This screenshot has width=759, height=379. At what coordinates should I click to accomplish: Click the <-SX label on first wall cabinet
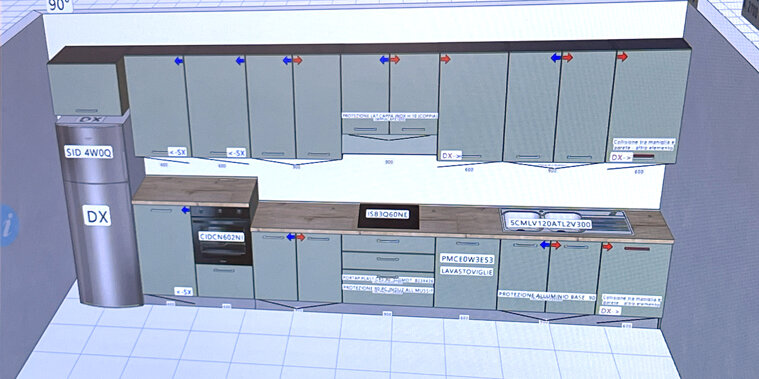[177, 152]
